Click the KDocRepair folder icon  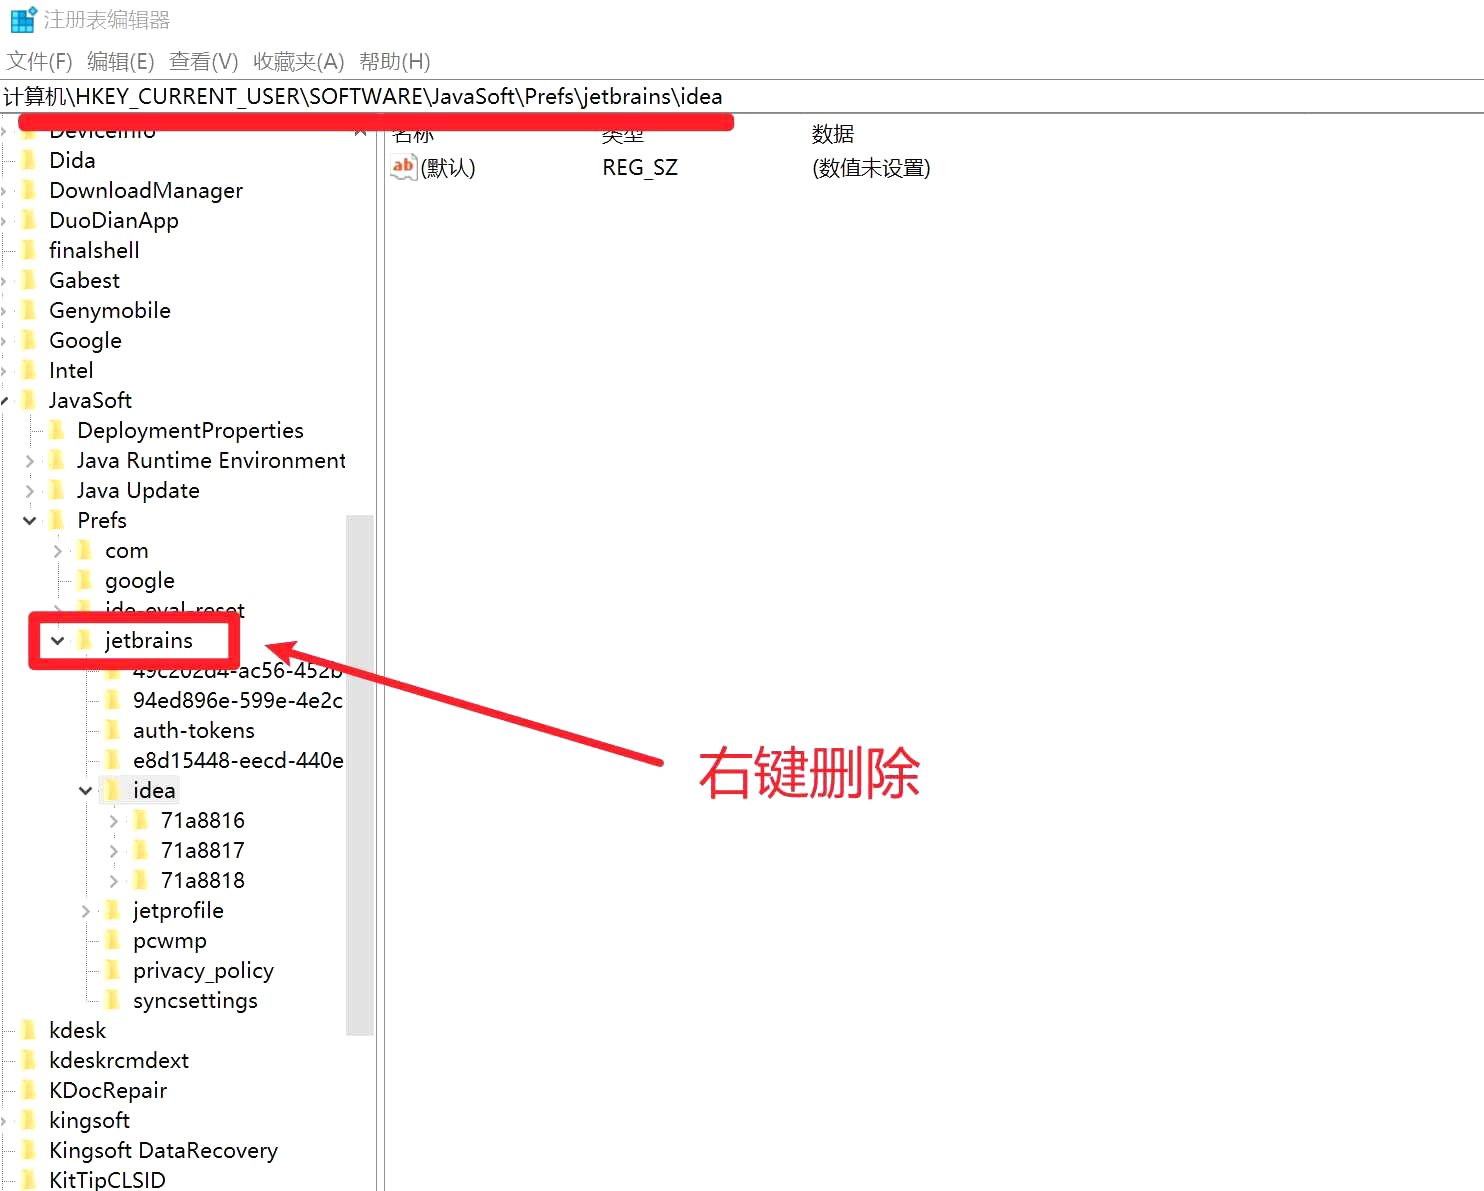pyautogui.click(x=30, y=1090)
